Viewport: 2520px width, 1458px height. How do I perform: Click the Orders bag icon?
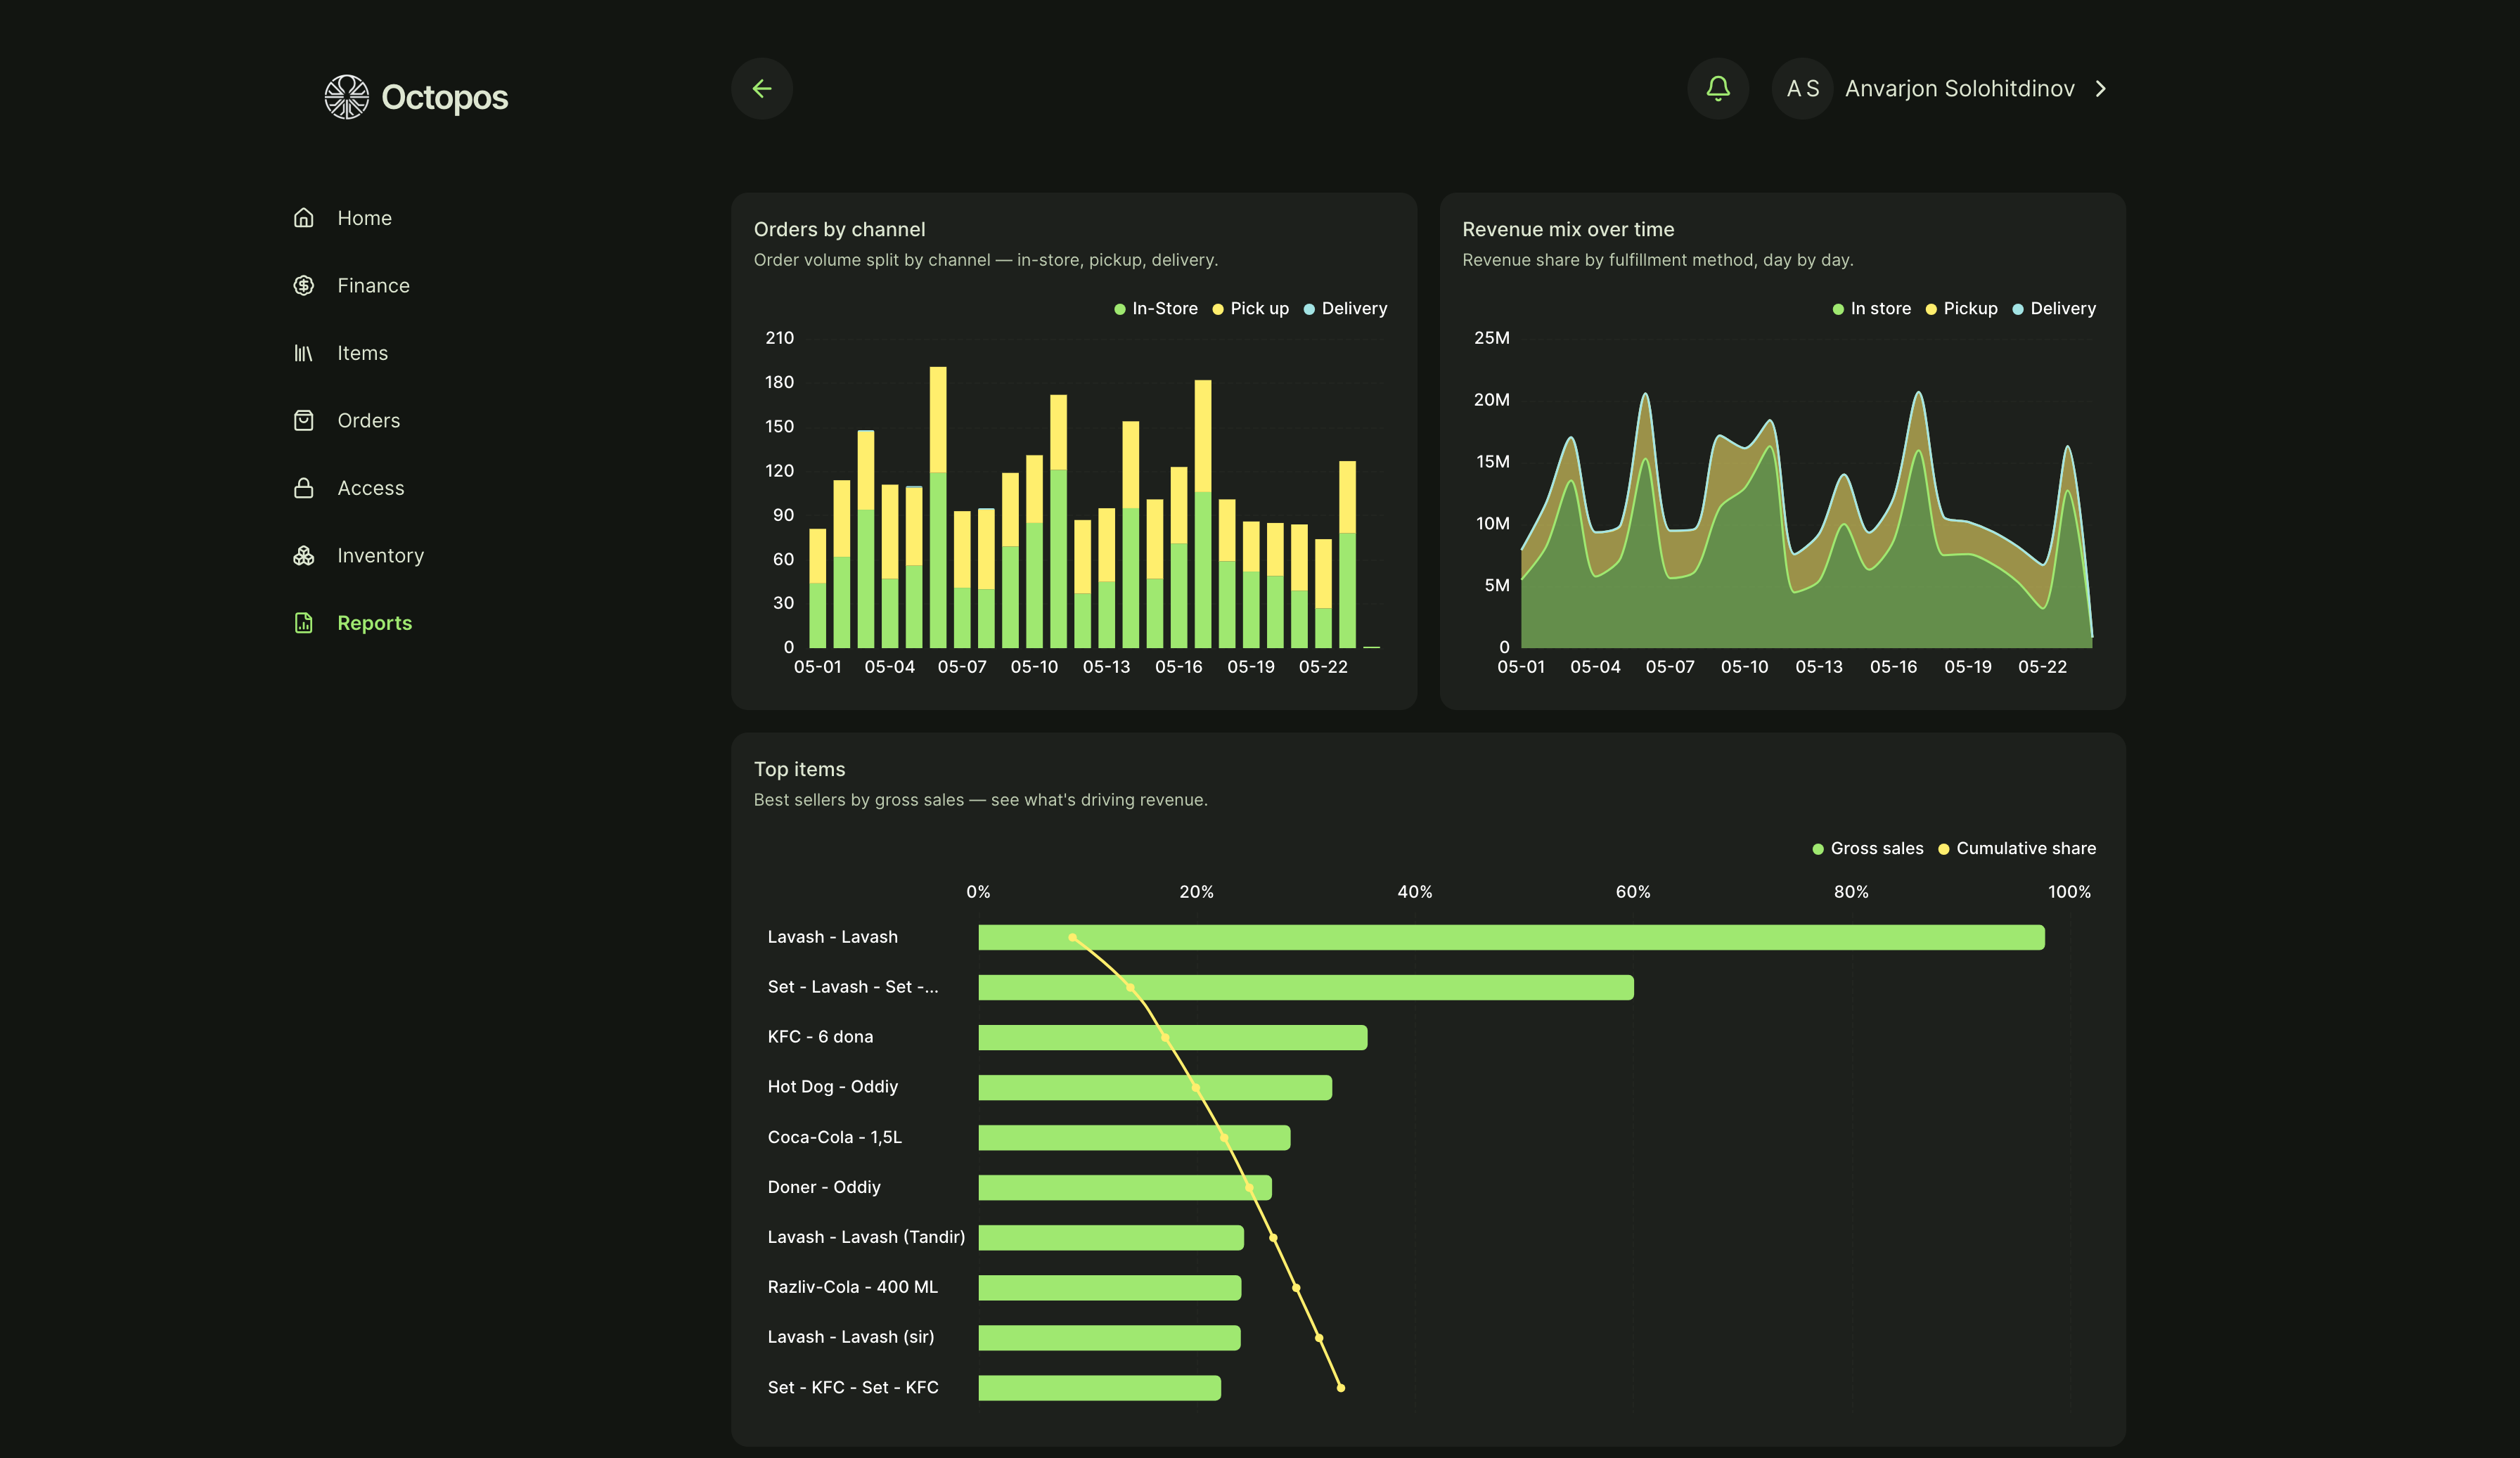(x=304, y=421)
